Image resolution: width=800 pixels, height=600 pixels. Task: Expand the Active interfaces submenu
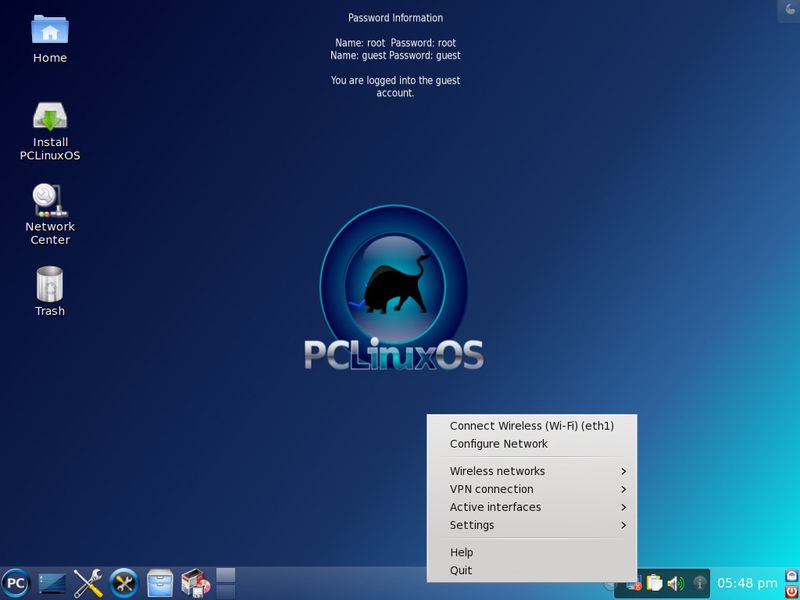[x=532, y=507]
